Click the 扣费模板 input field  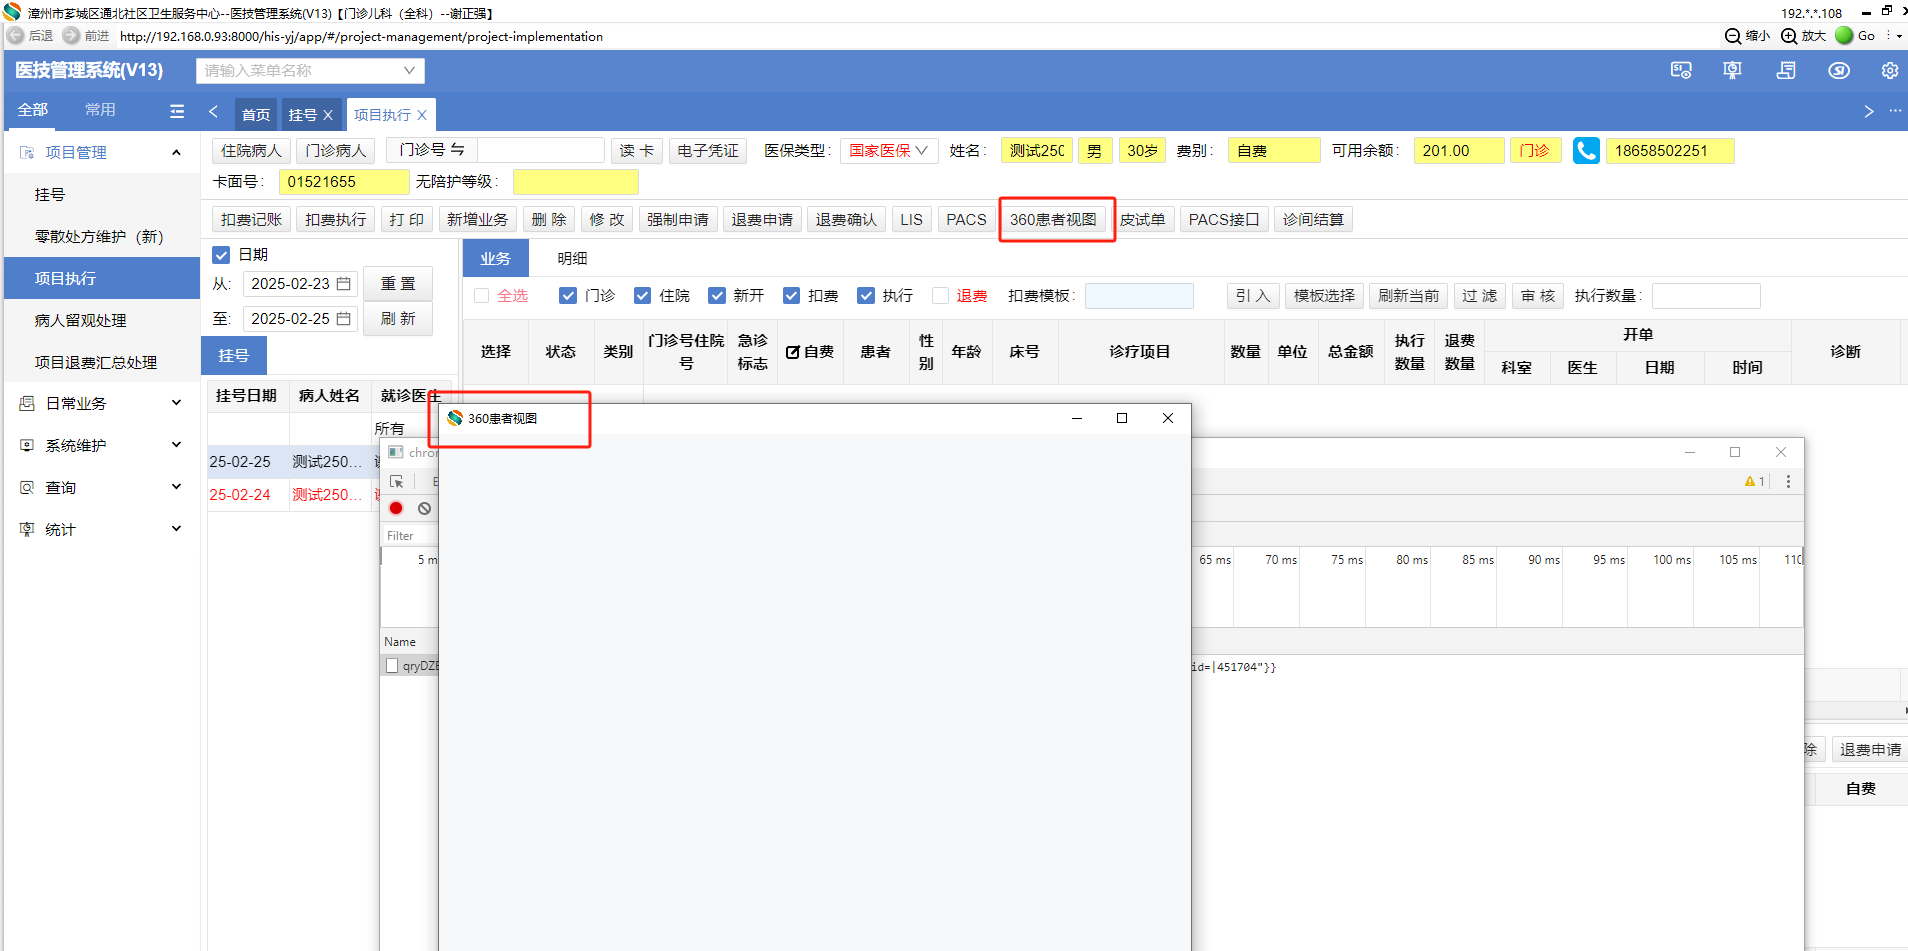coord(1139,296)
